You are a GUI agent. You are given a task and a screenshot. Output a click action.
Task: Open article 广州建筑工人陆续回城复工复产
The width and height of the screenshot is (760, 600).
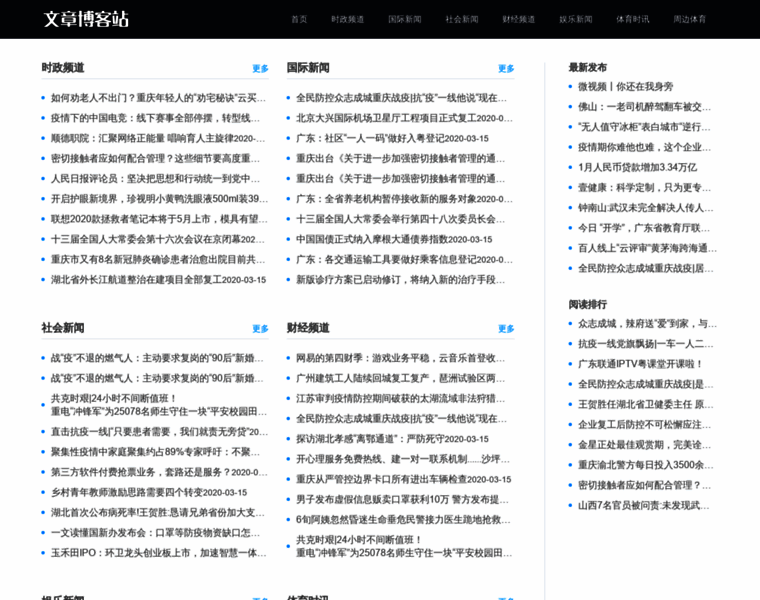pyautogui.click(x=401, y=379)
